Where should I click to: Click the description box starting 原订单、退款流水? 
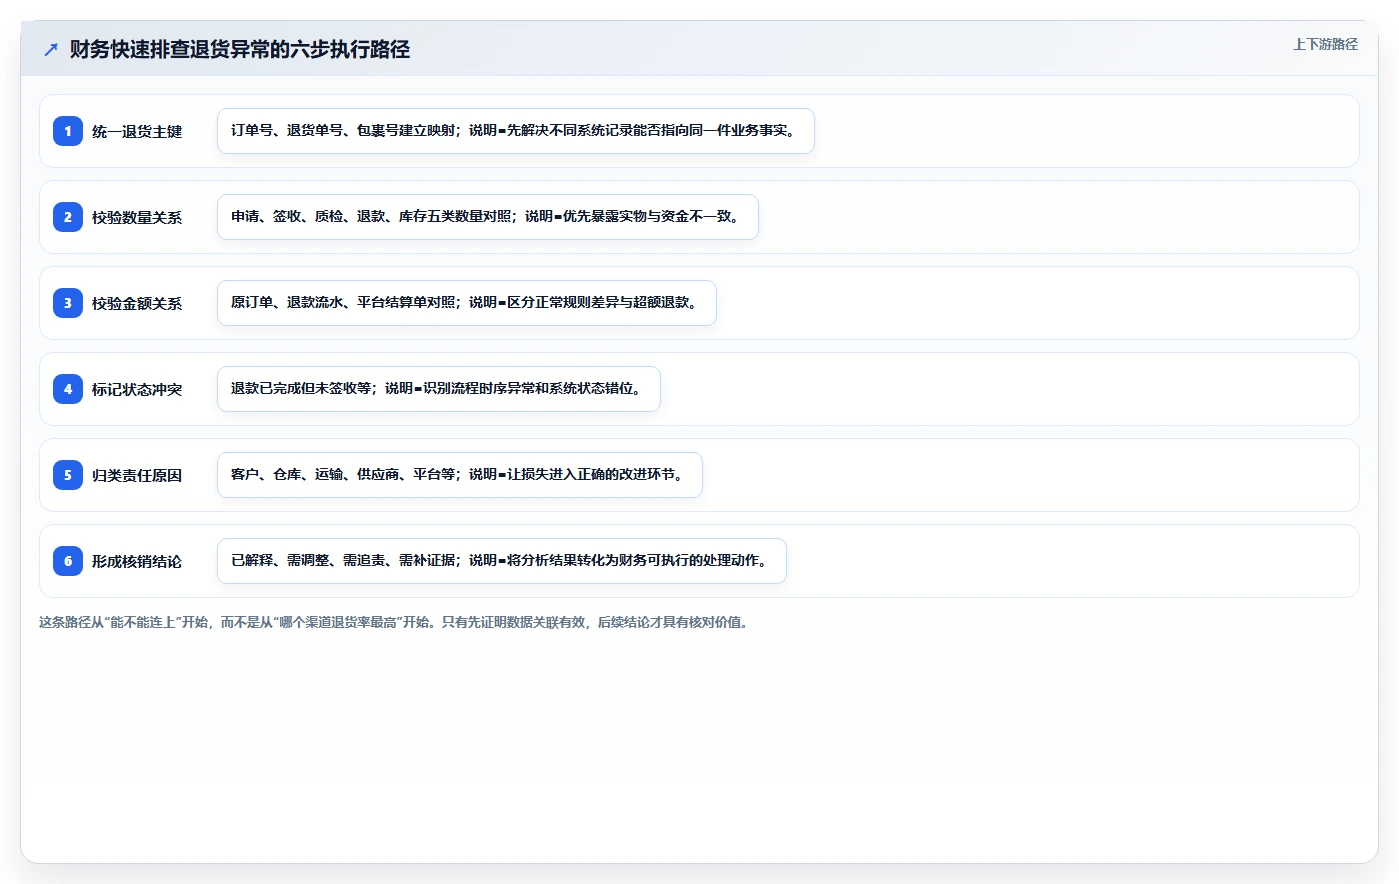[x=467, y=303]
